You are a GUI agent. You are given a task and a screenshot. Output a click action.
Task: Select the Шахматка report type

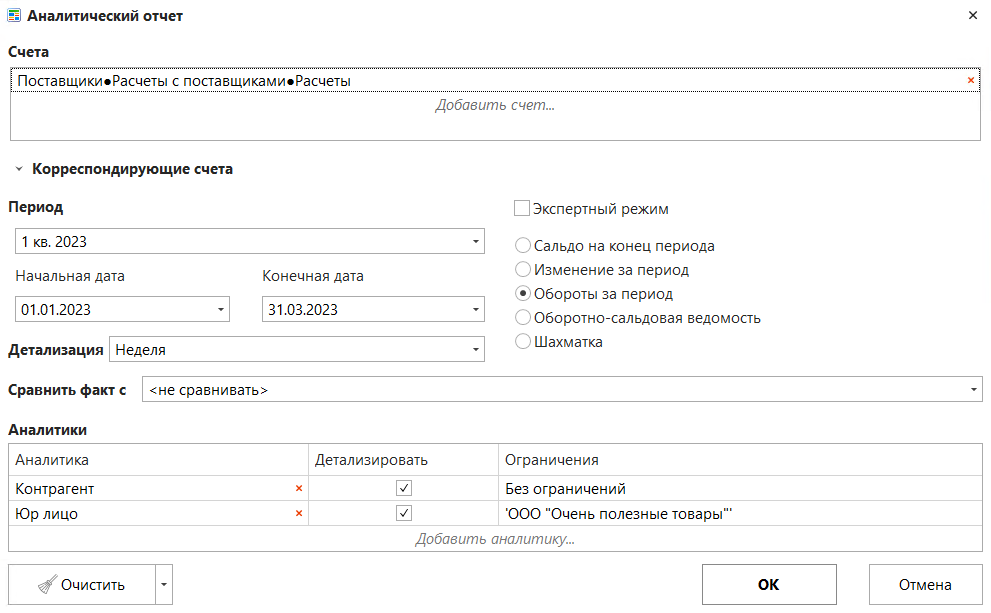522,342
